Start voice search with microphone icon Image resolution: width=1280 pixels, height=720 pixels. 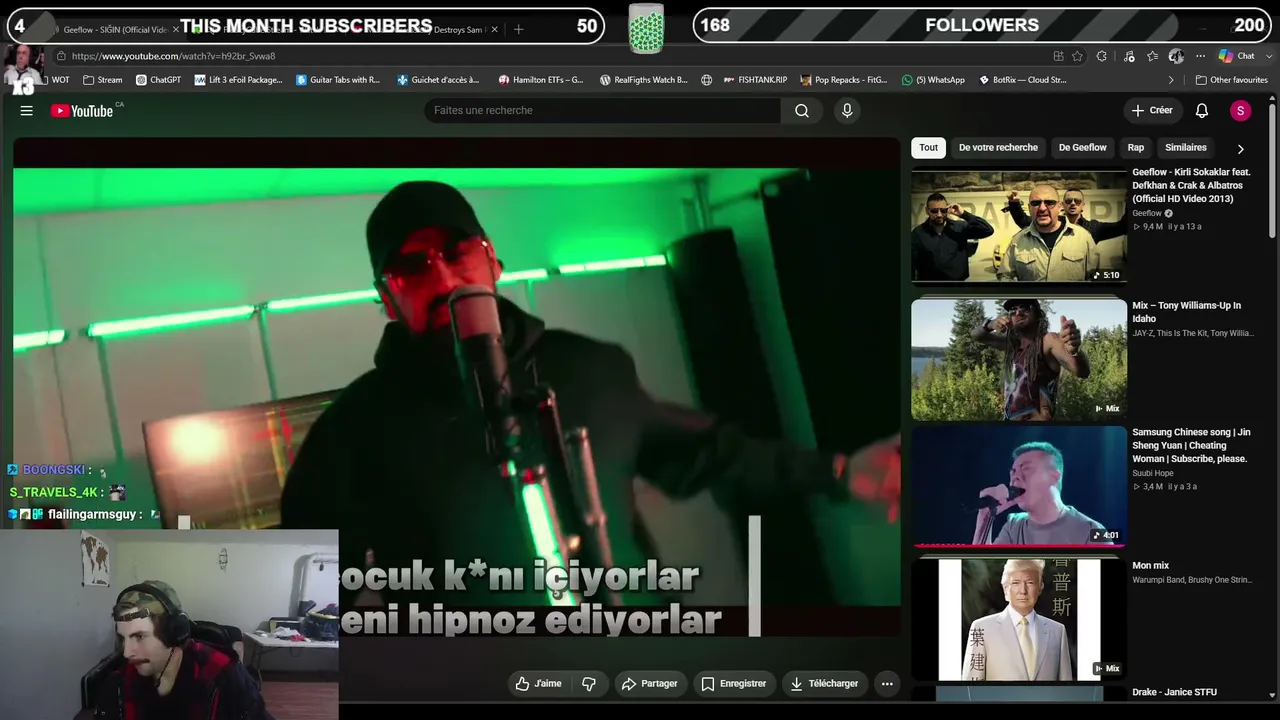pyautogui.click(x=847, y=111)
